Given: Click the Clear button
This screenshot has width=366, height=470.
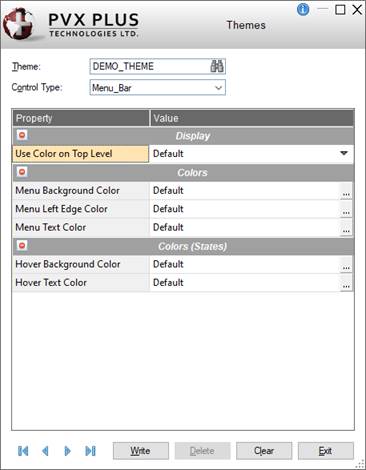Looking at the screenshot, I should [x=264, y=451].
